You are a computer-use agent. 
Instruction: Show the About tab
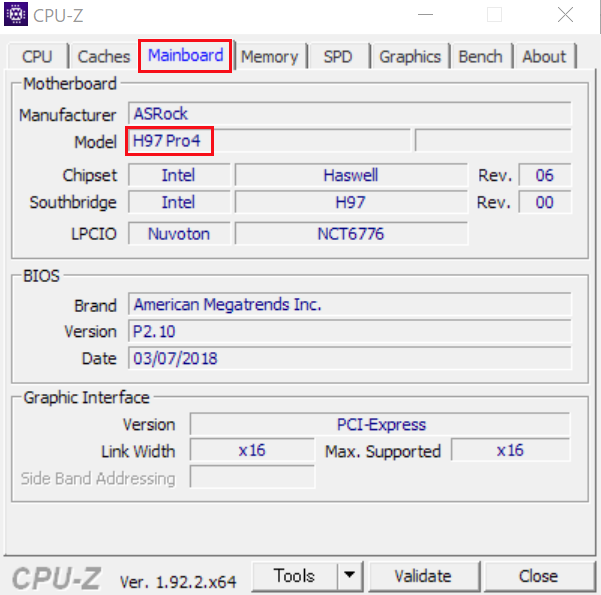[544, 56]
